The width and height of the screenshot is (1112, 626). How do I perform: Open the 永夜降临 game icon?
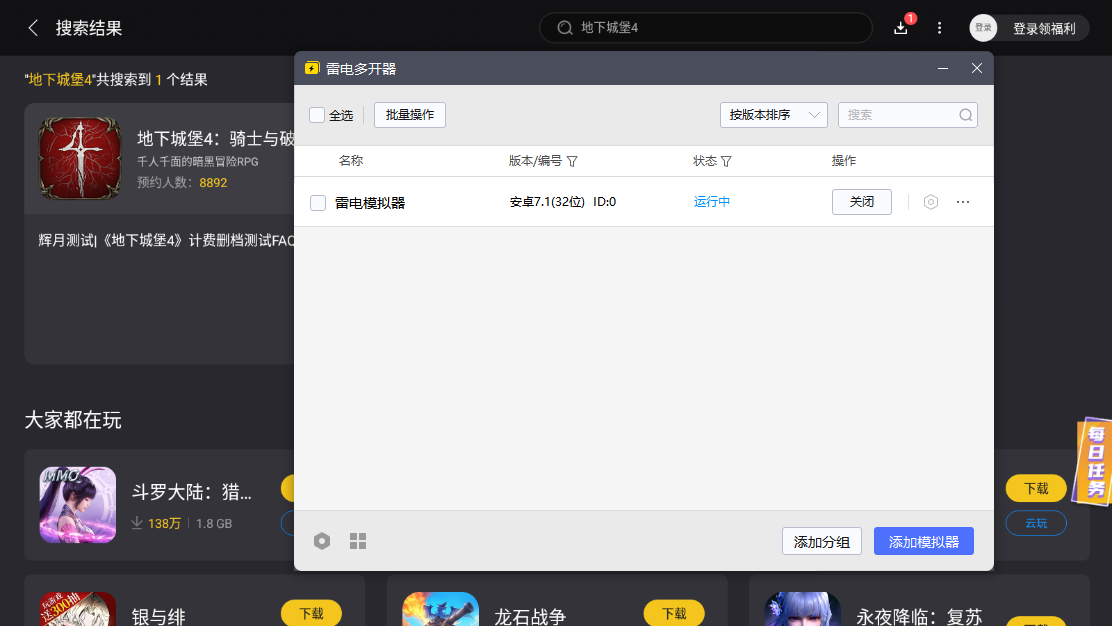803,609
